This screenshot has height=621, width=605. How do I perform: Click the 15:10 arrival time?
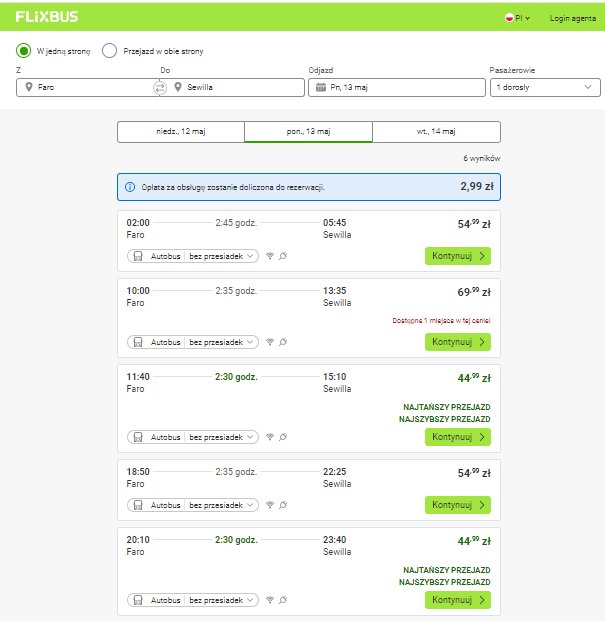(x=335, y=377)
